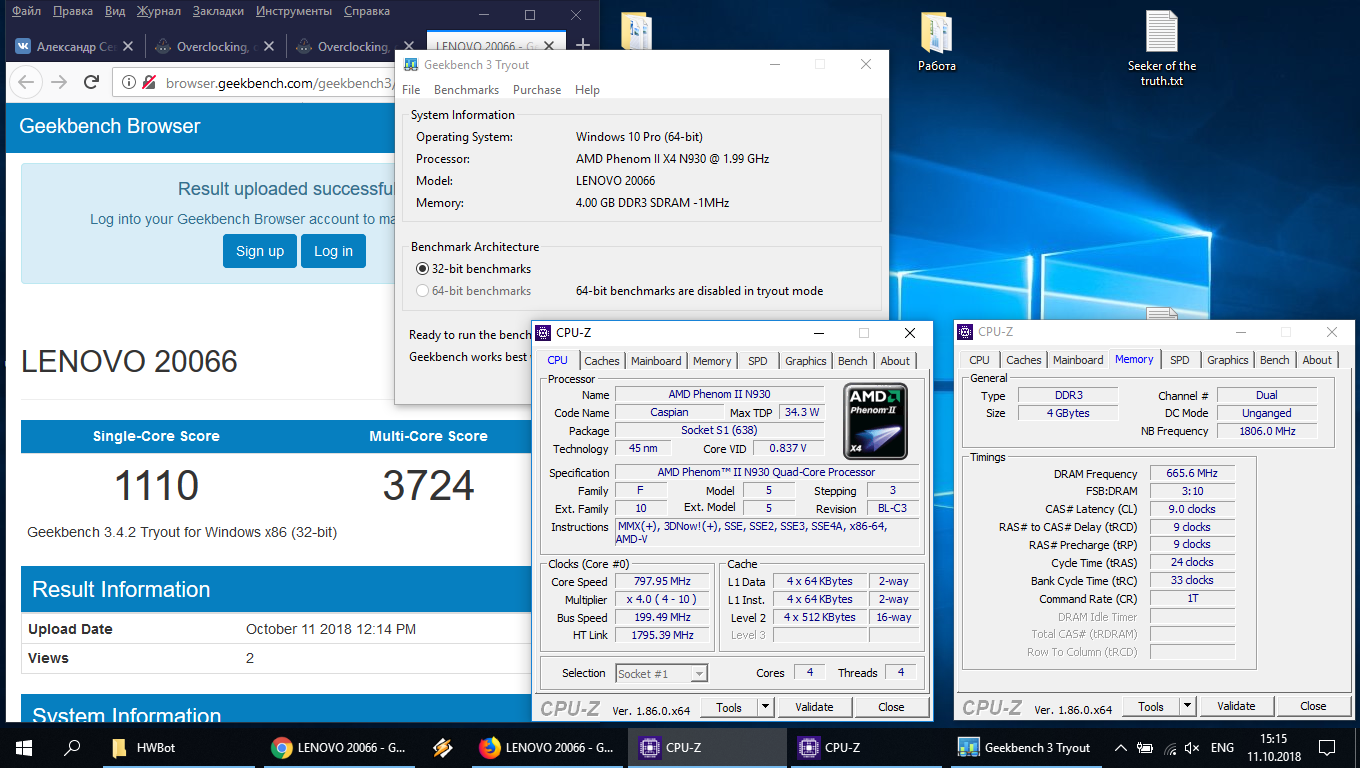Click Geekbench Browser header title
The width and height of the screenshot is (1360, 768).
pyautogui.click(x=110, y=126)
